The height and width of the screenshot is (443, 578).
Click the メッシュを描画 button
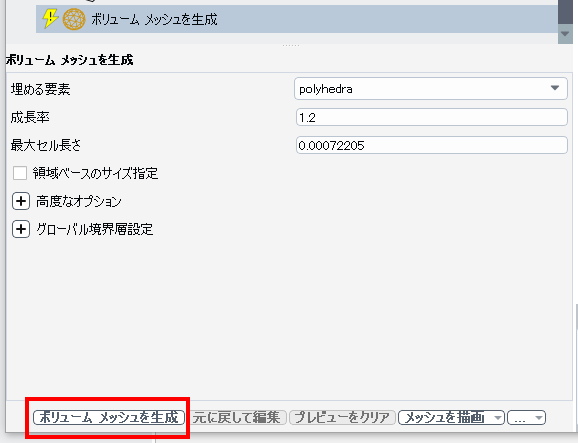pyautogui.click(x=445, y=418)
